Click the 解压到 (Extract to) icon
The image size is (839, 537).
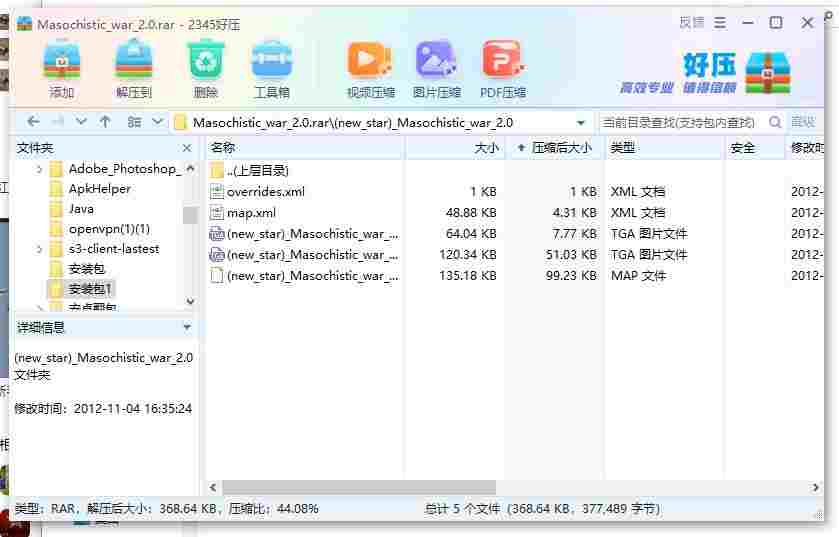point(134,69)
